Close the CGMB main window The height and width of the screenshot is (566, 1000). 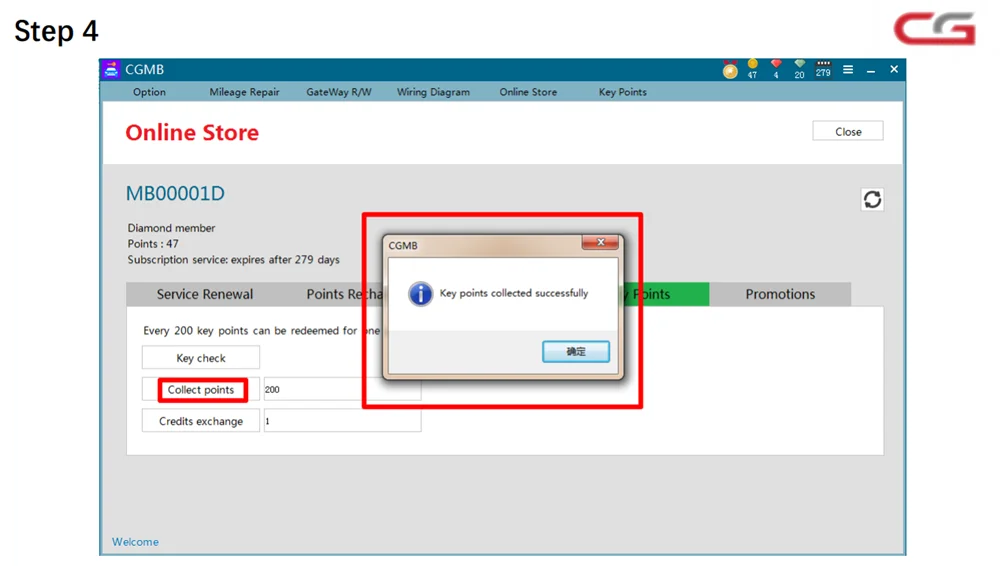(x=894, y=69)
